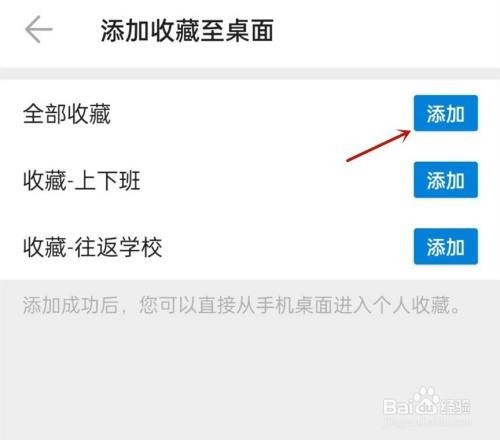Add the school round-trip favorites to desktop

coord(446,247)
